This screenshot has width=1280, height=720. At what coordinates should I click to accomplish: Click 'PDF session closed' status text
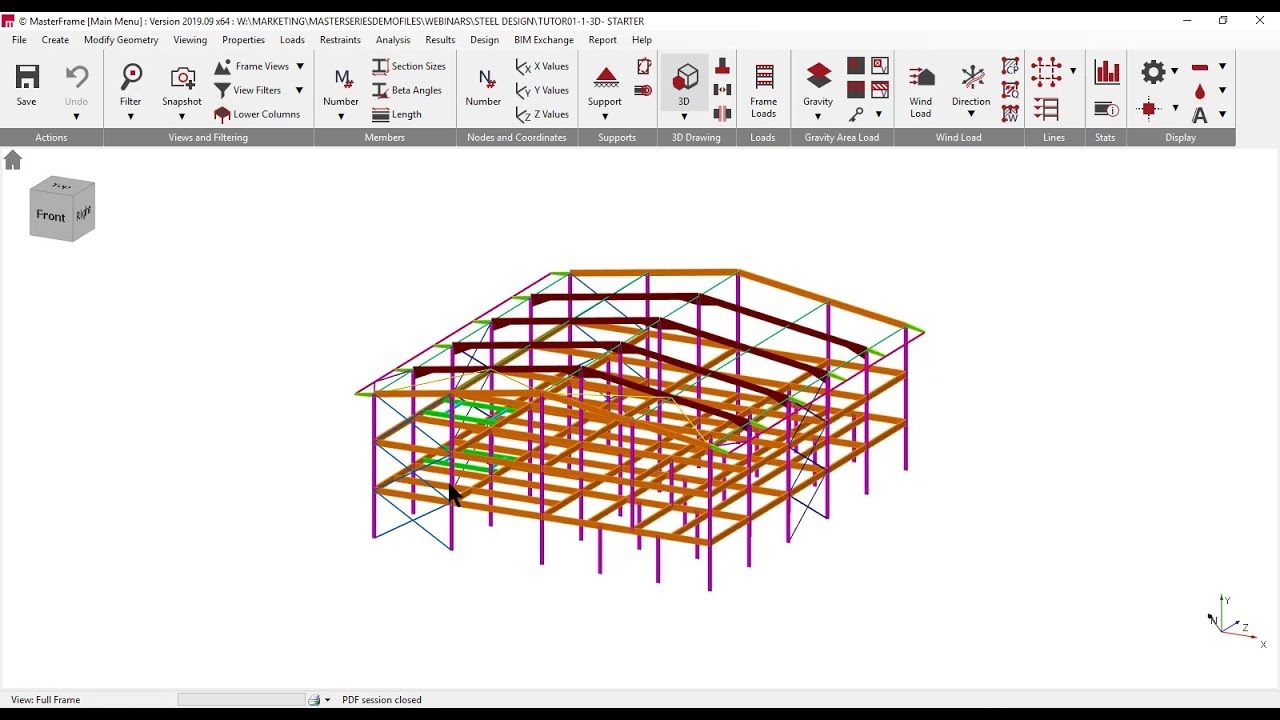[x=382, y=700]
